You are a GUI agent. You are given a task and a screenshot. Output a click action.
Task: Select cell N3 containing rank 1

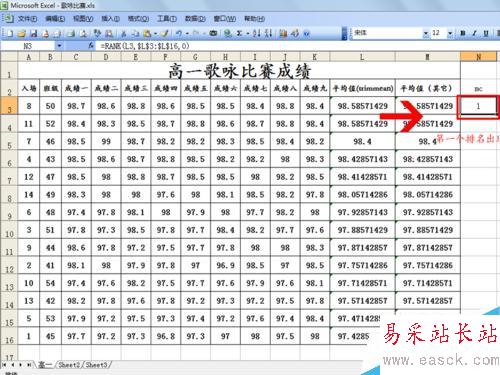tap(478, 106)
